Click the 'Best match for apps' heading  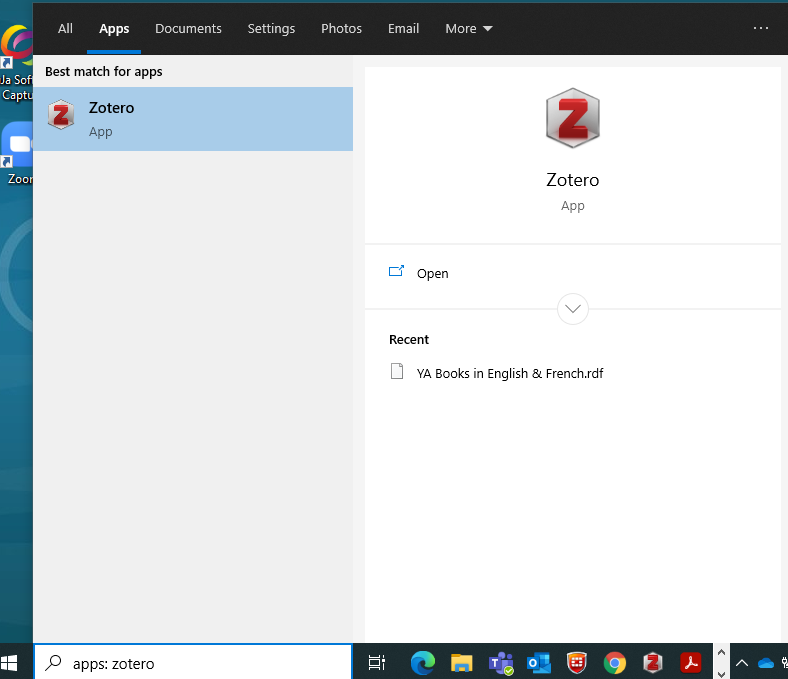point(104,71)
